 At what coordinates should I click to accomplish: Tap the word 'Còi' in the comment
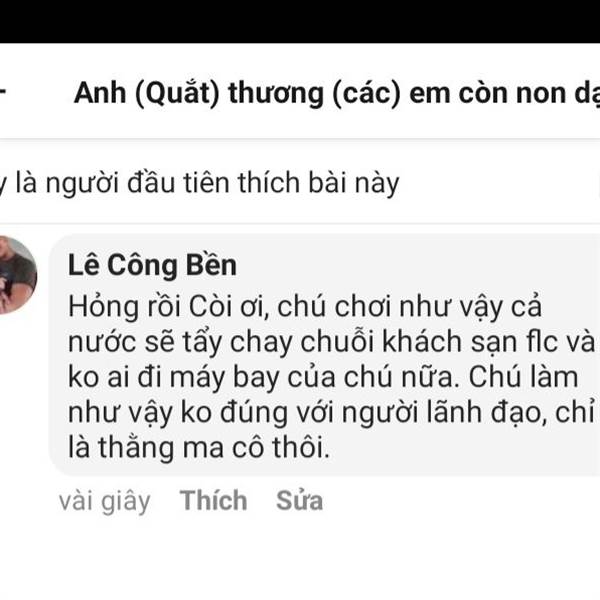coord(210,307)
